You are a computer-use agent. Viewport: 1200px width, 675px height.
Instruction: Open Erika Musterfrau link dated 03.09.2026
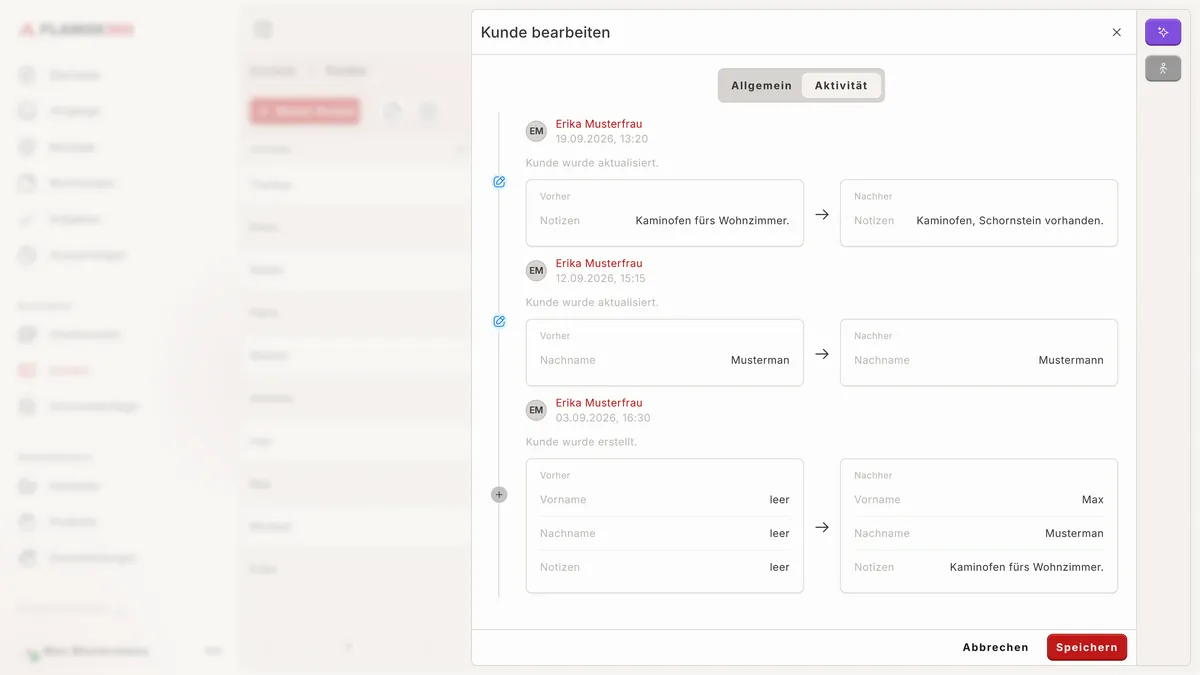pyautogui.click(x=599, y=403)
